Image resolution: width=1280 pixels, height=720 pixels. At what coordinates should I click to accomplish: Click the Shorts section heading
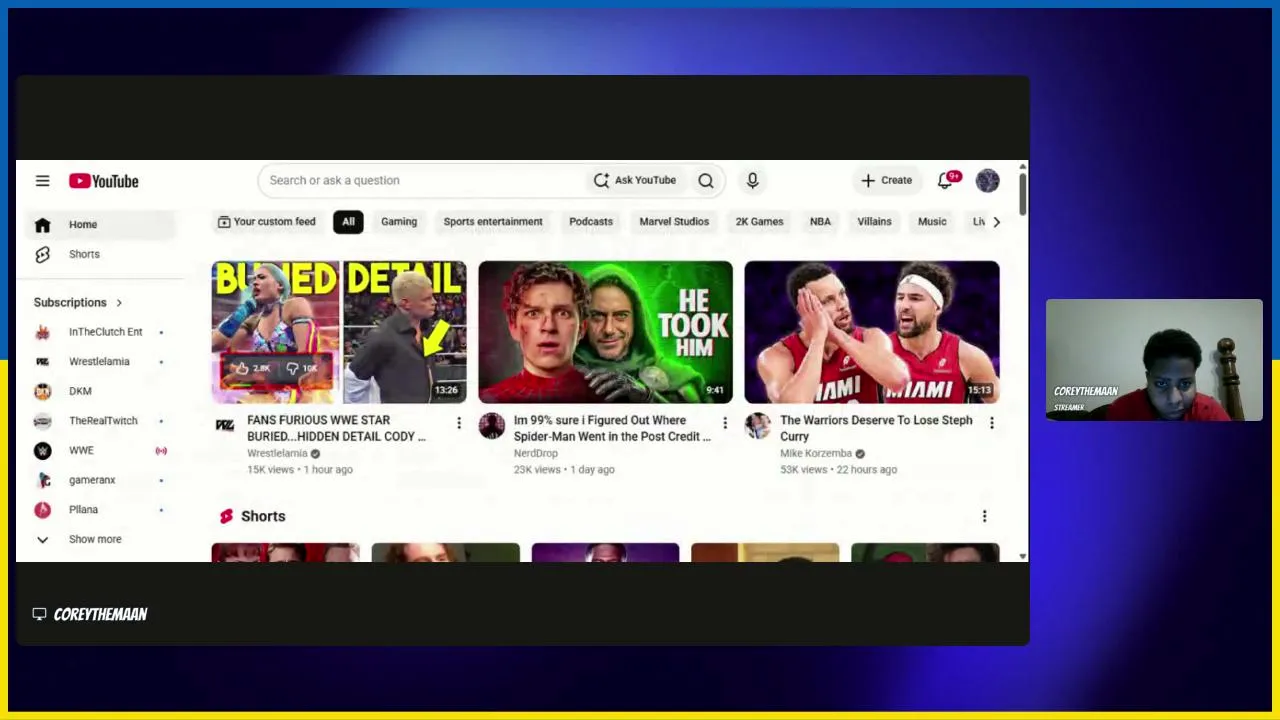click(x=263, y=516)
